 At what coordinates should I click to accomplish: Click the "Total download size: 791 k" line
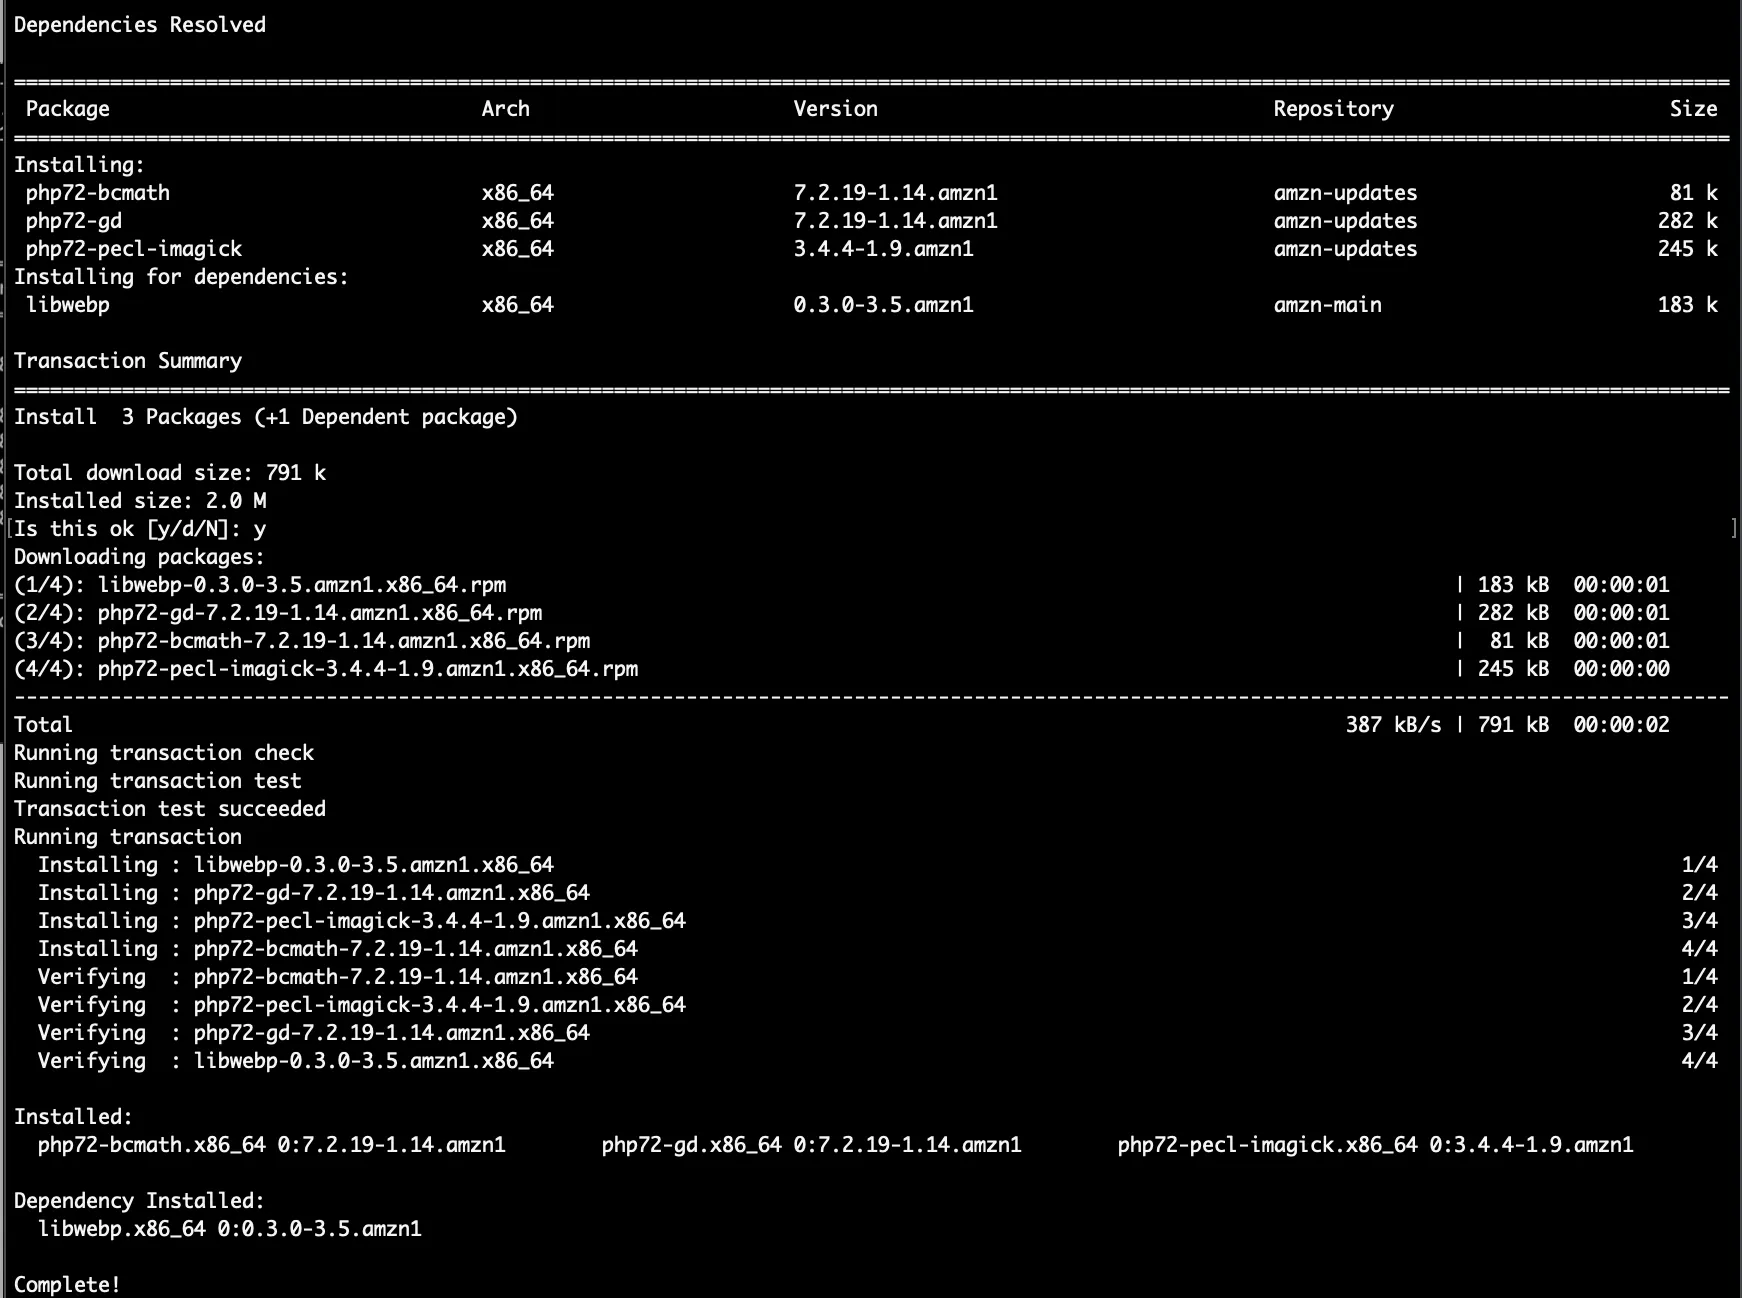170,473
